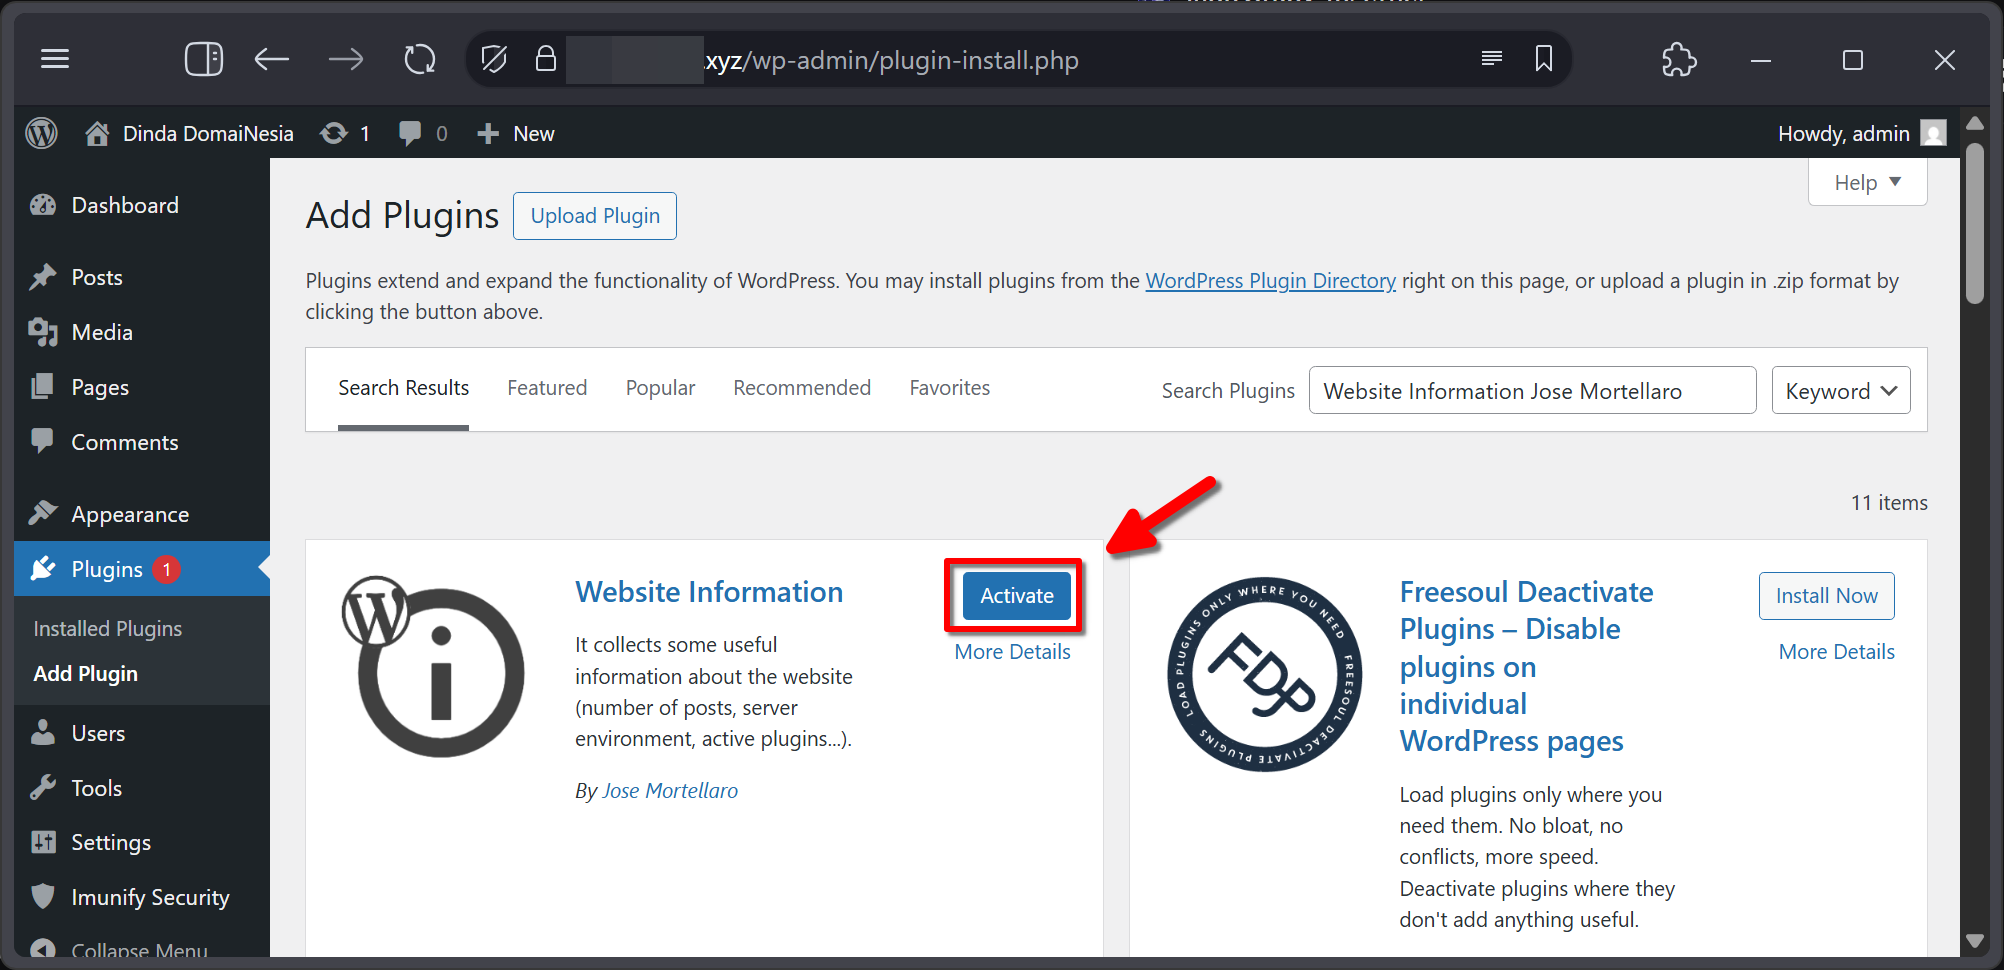Click the WordPress logo in admin bar
The width and height of the screenshot is (2004, 970).
pyautogui.click(x=42, y=133)
